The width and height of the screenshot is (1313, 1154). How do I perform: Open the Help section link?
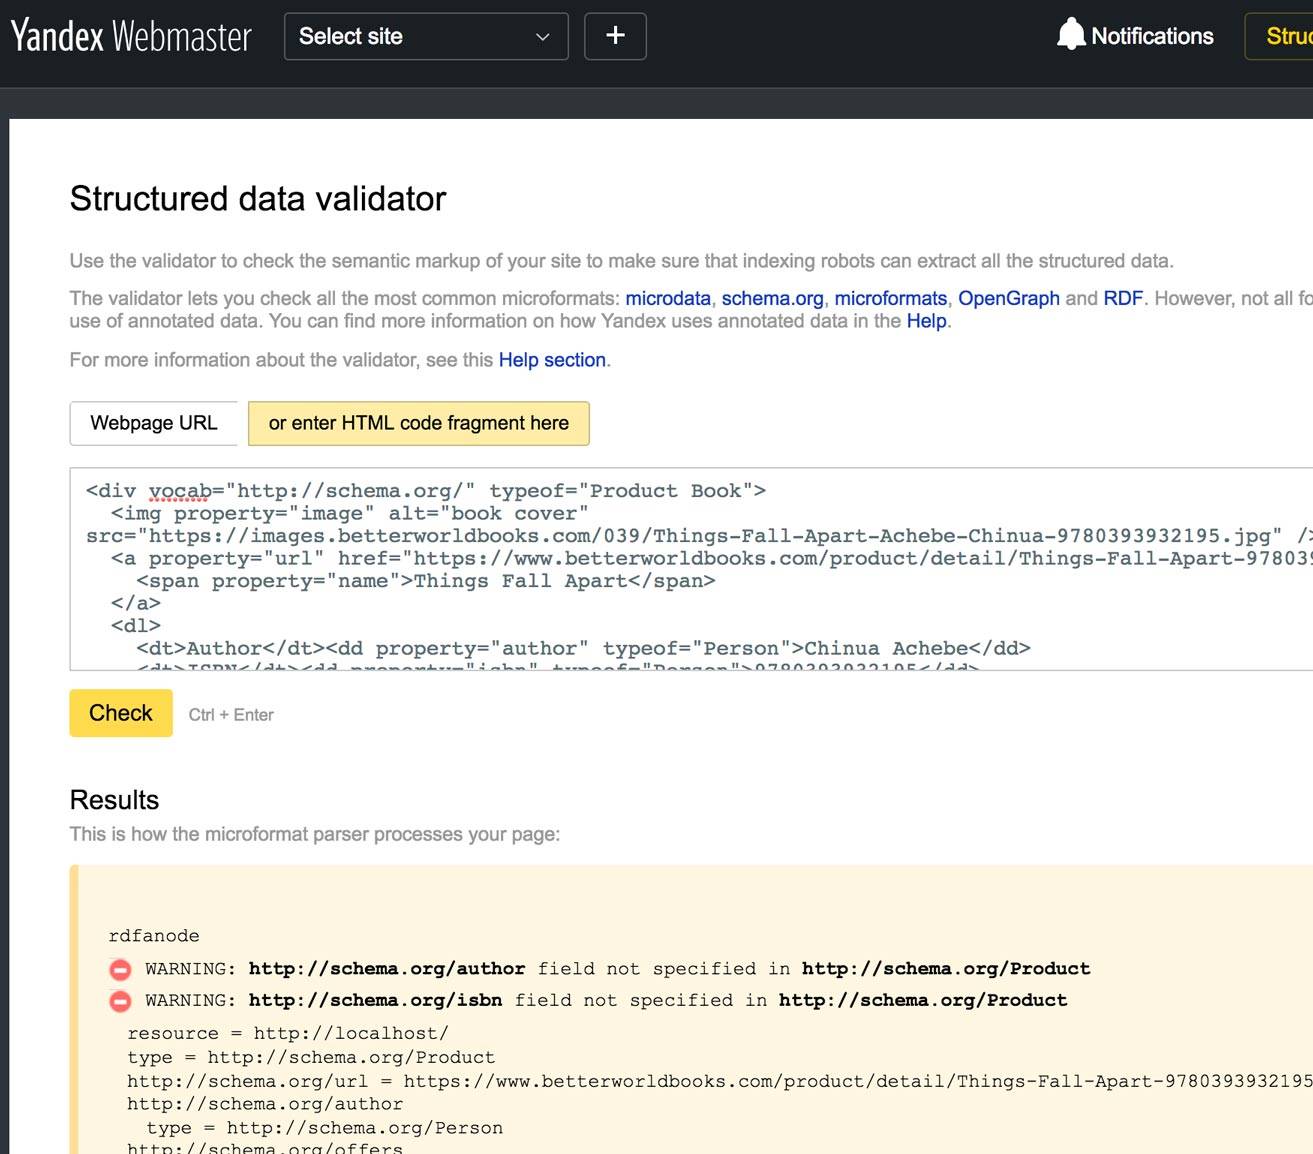point(552,360)
